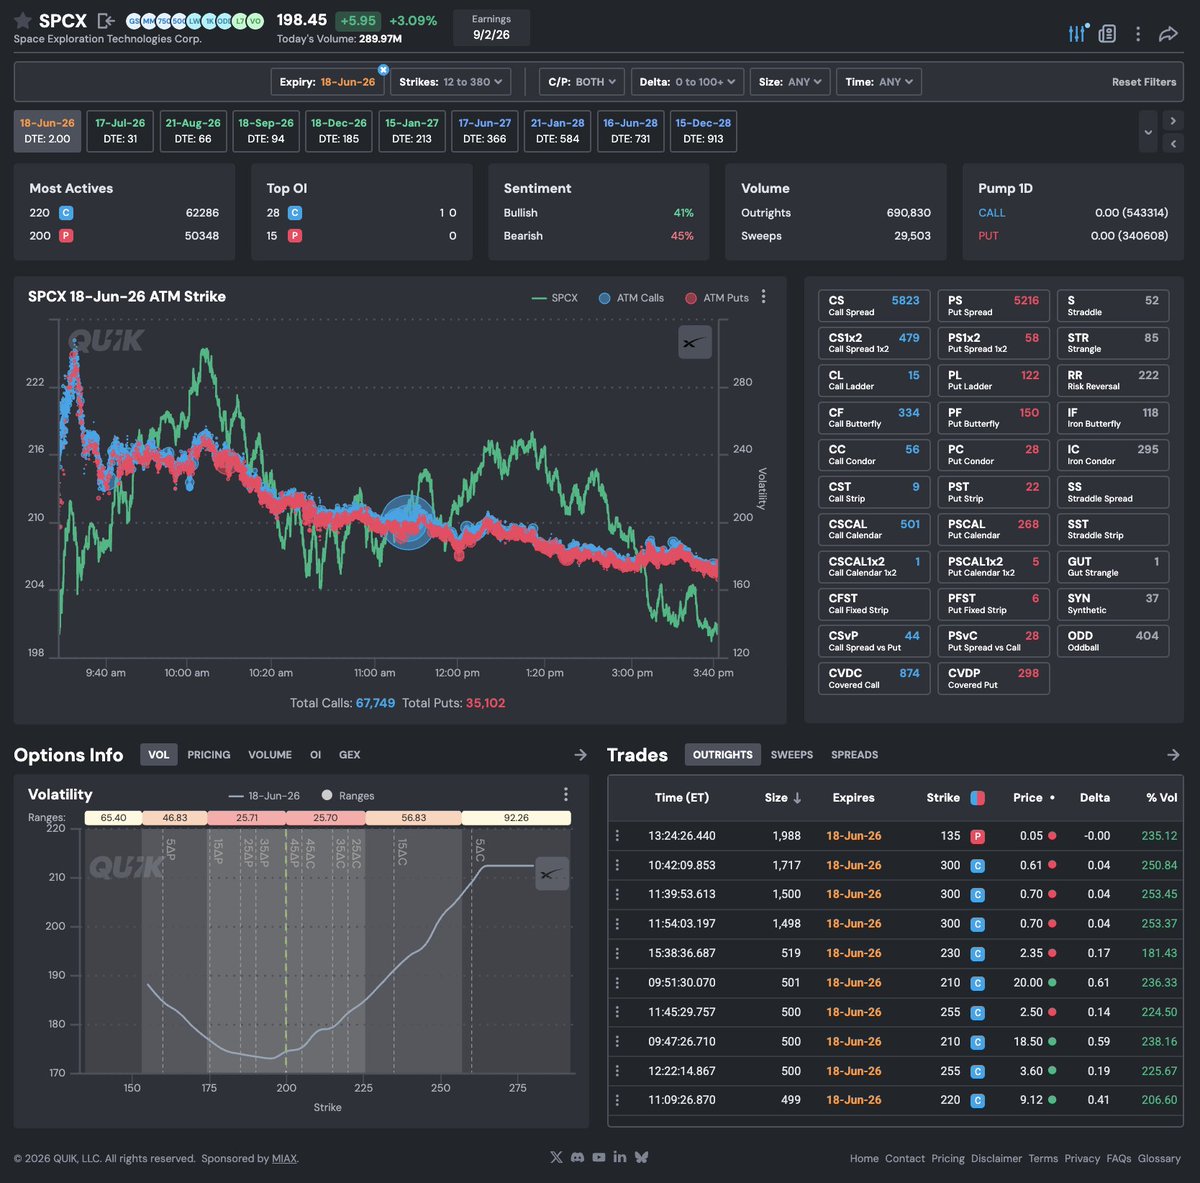
Task: Select the 17-Jul-26 expiry tab
Action: pos(120,131)
